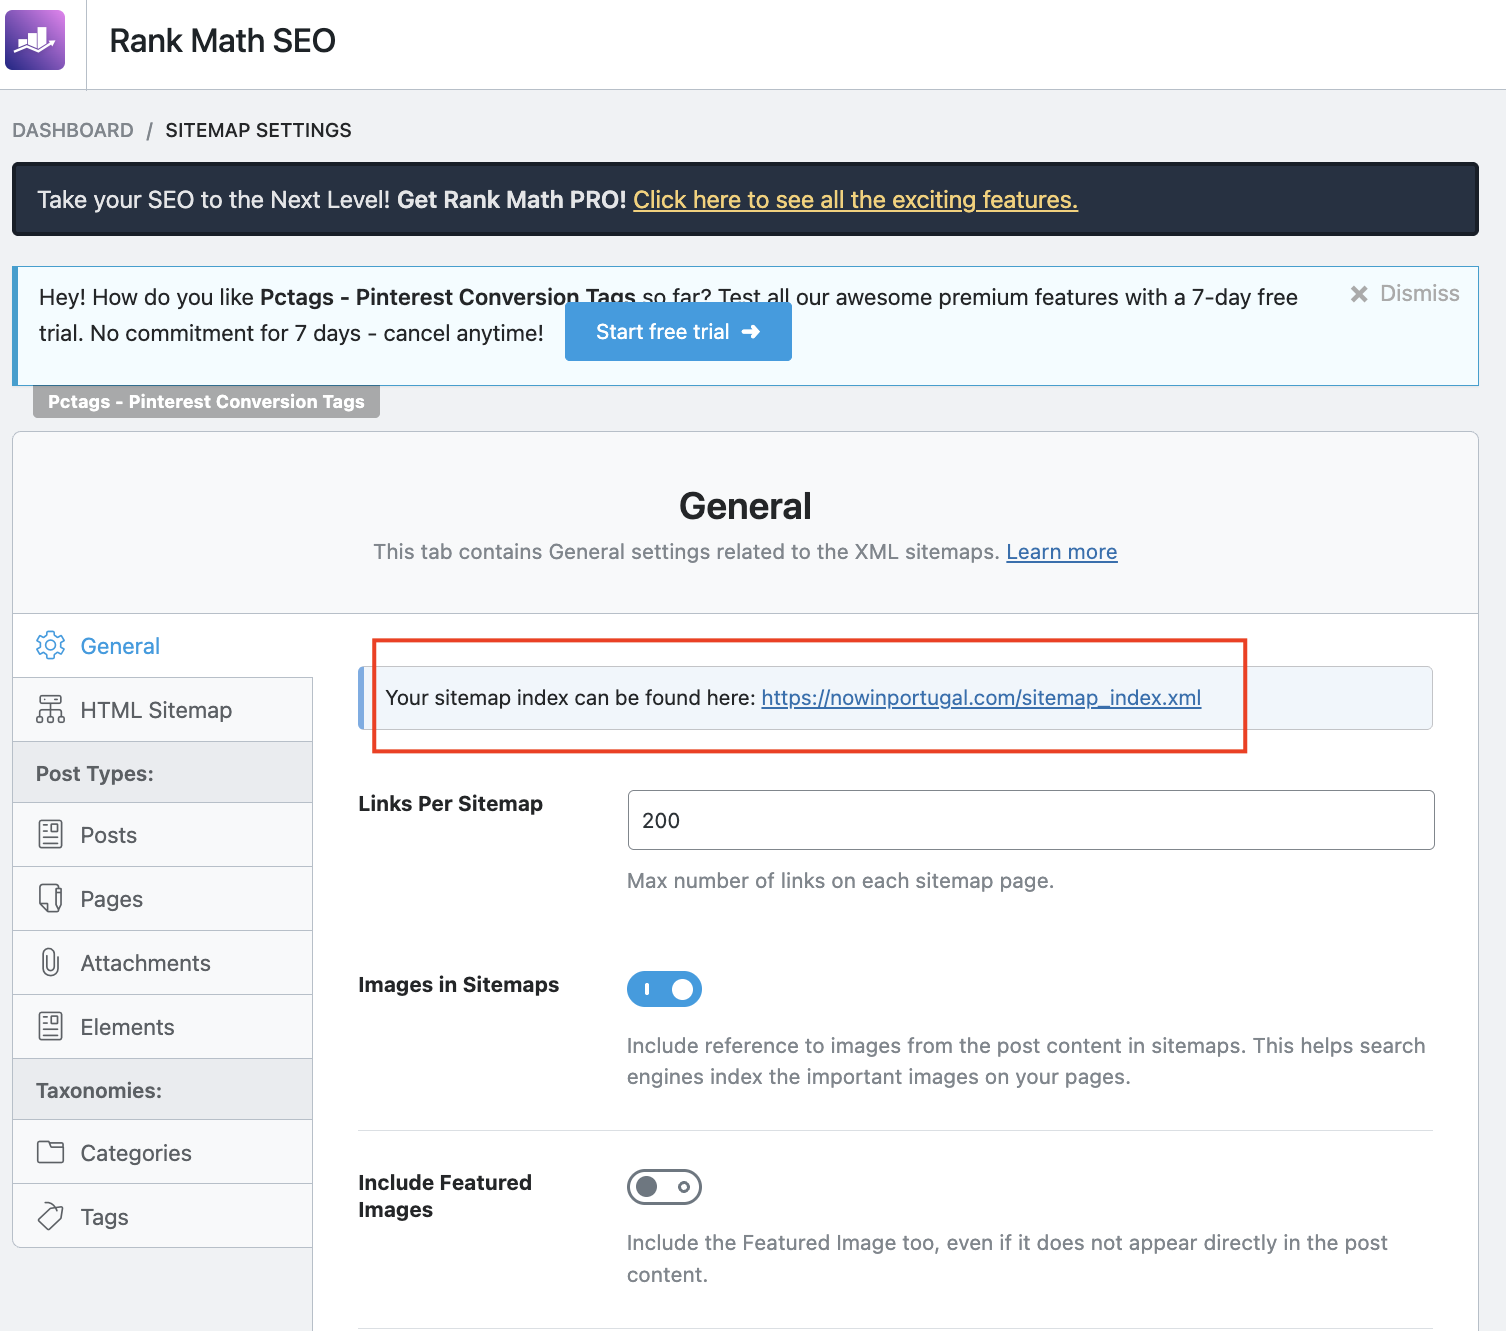This screenshot has width=1506, height=1331.
Task: Click the Pages icon in sidebar
Action: [50, 899]
